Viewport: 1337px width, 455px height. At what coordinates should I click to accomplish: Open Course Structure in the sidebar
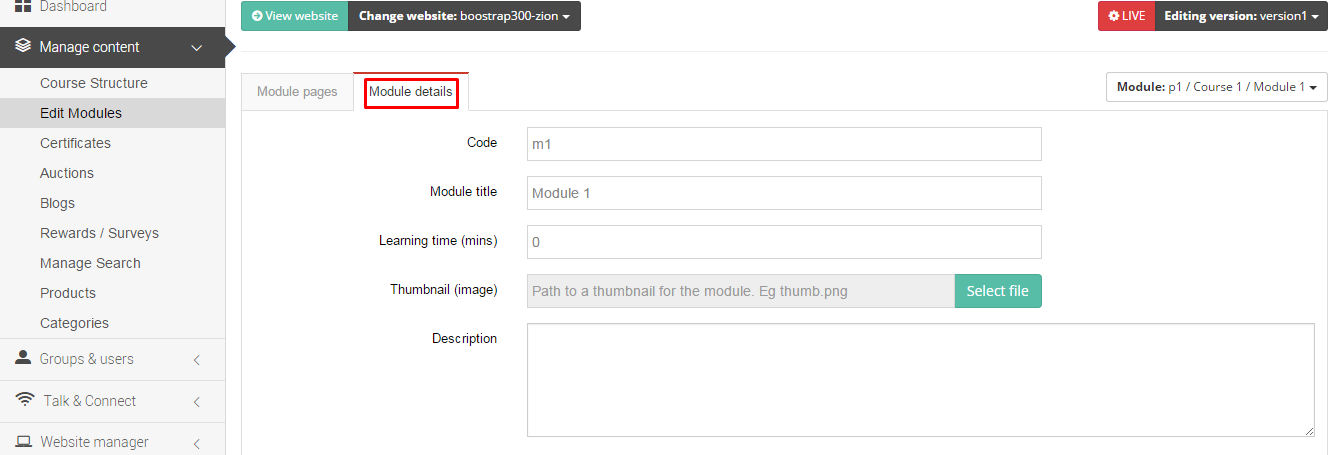pos(94,83)
